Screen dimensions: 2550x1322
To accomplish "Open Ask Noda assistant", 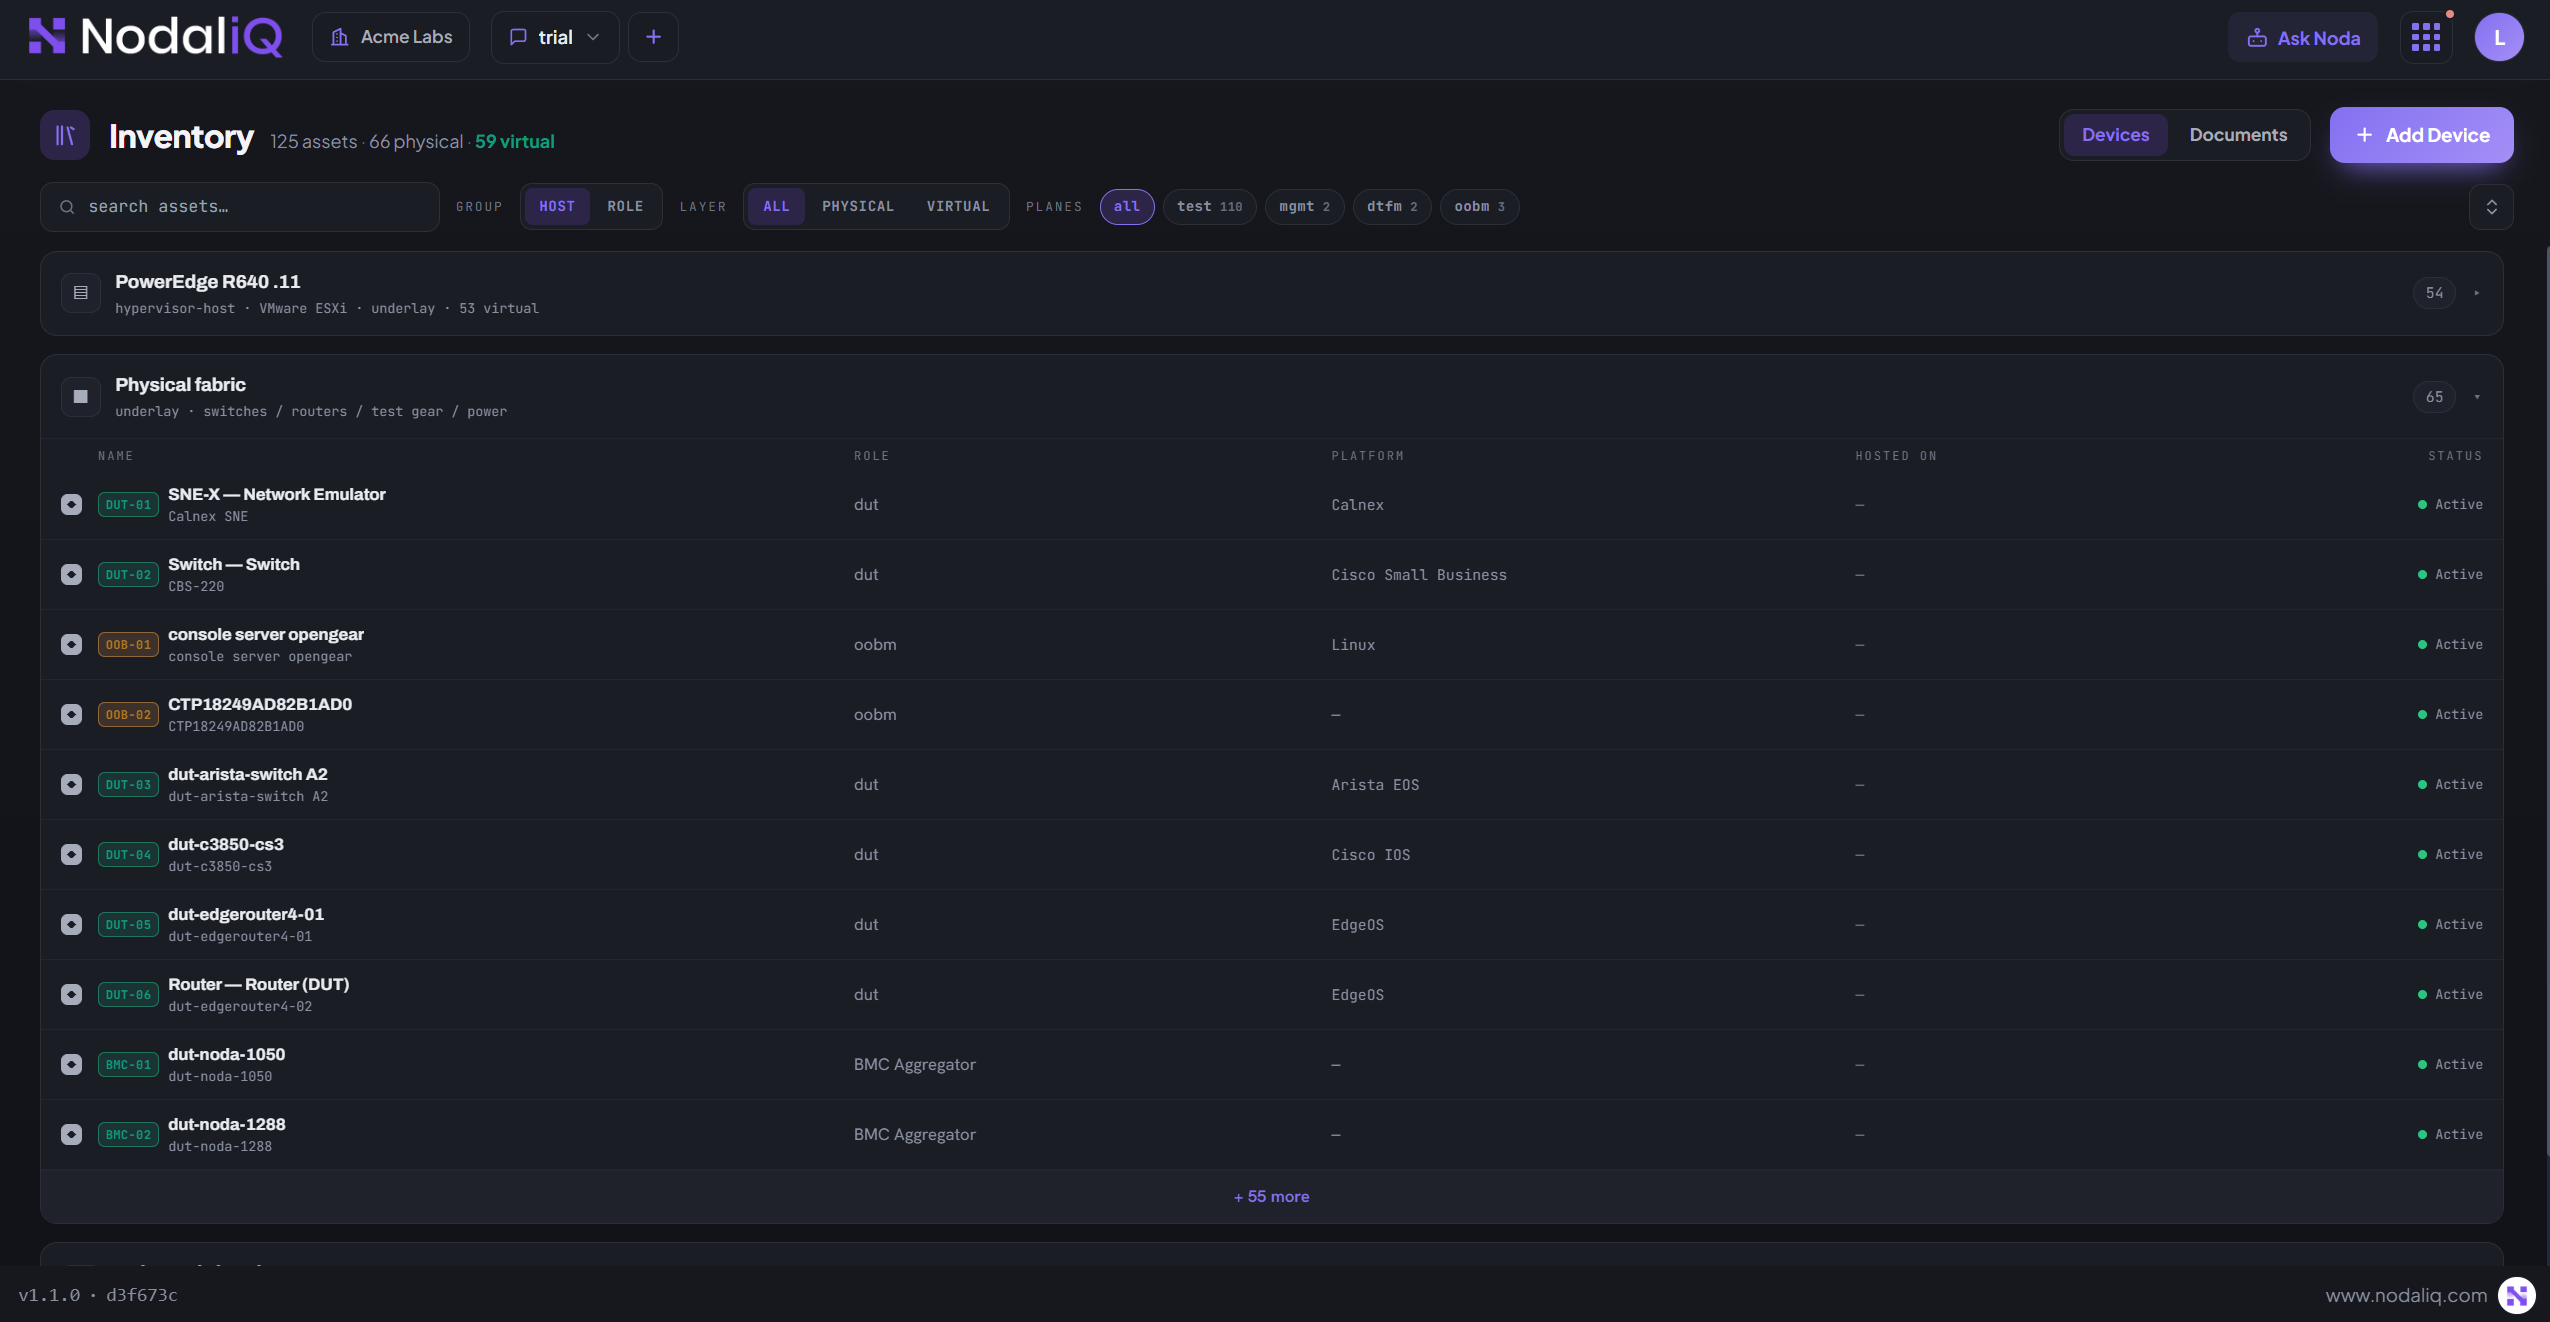I will [2303, 38].
